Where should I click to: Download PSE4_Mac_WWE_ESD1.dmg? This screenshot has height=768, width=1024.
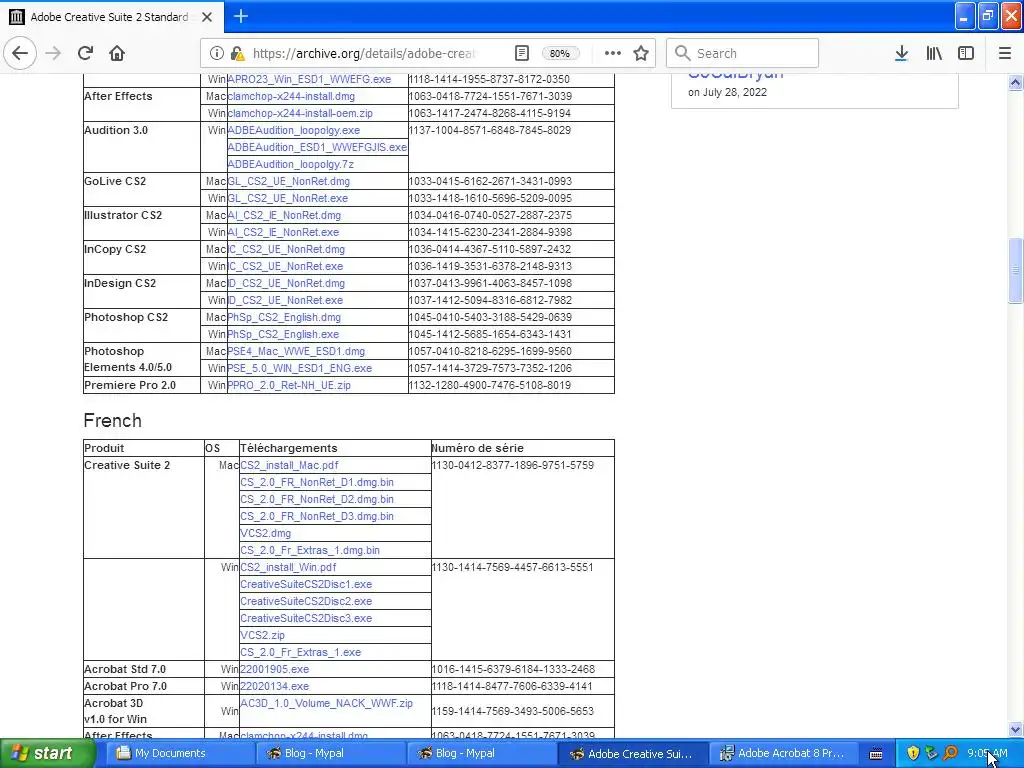click(296, 351)
